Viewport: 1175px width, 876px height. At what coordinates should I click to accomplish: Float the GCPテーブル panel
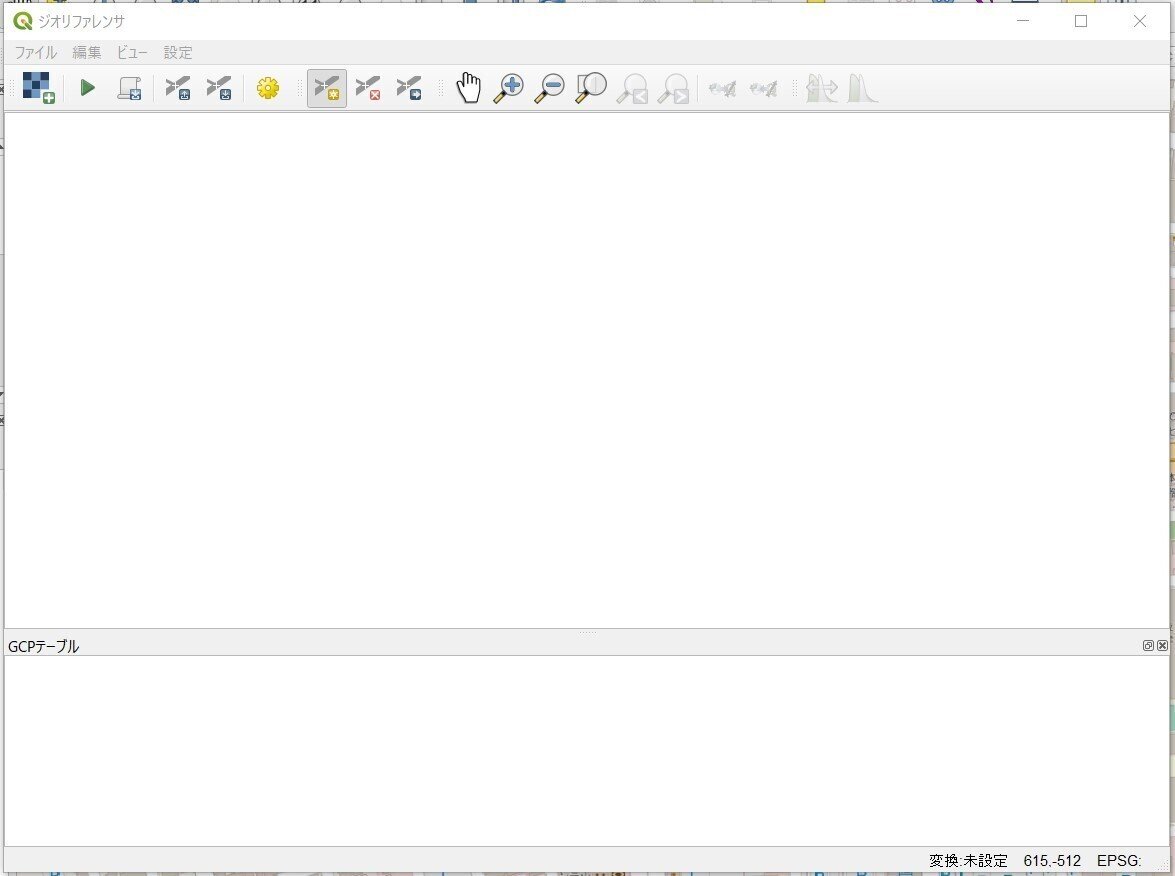tap(1148, 645)
